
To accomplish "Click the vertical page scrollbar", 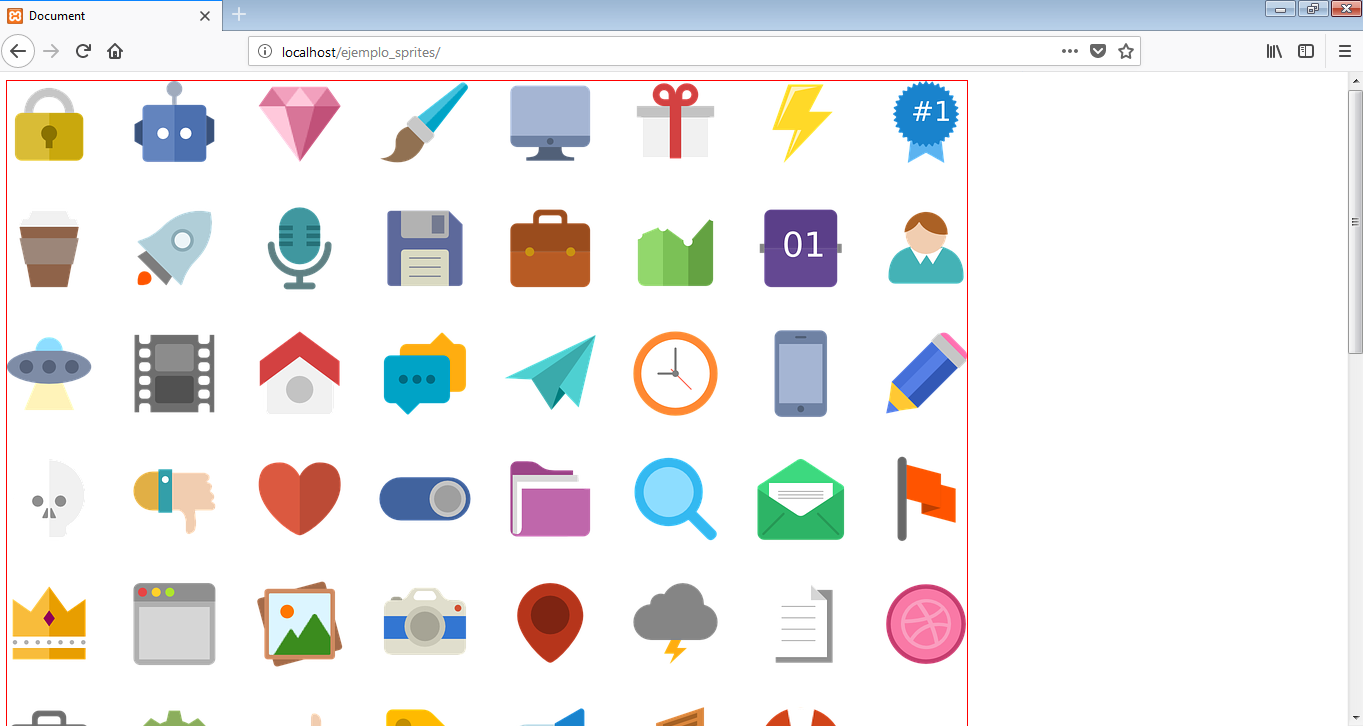I will tap(1355, 220).
